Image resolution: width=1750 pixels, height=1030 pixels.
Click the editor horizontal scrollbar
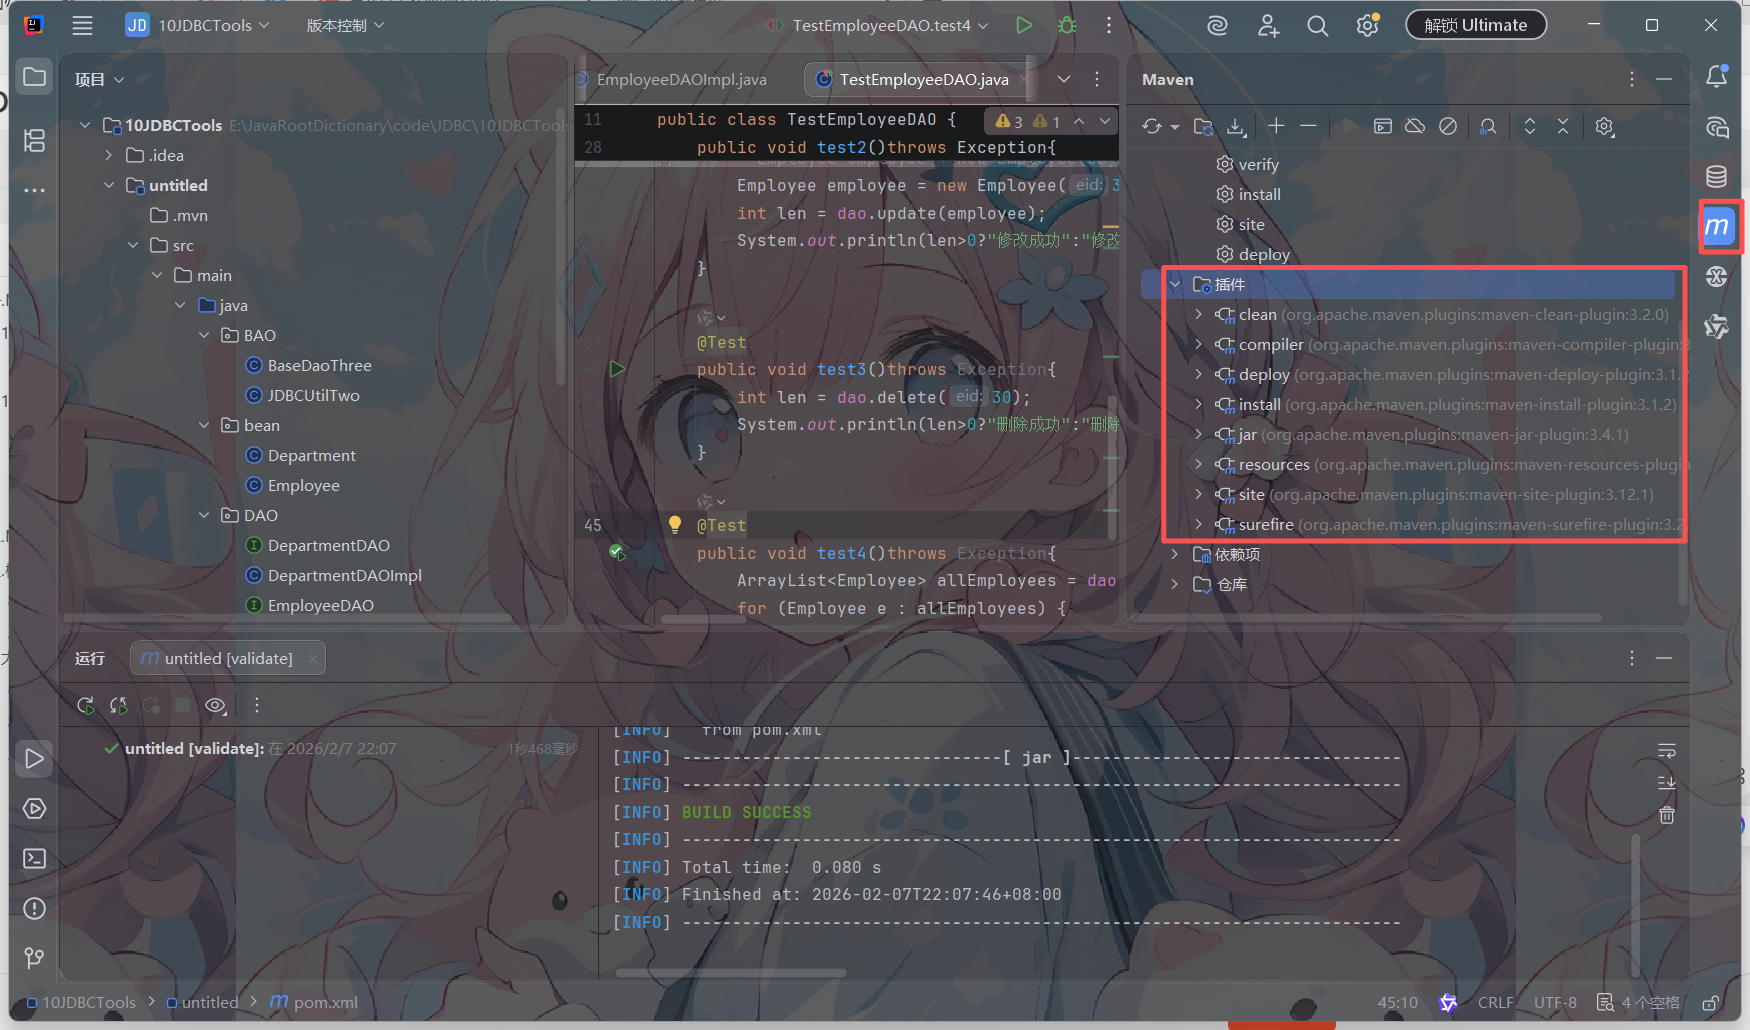pos(703,619)
